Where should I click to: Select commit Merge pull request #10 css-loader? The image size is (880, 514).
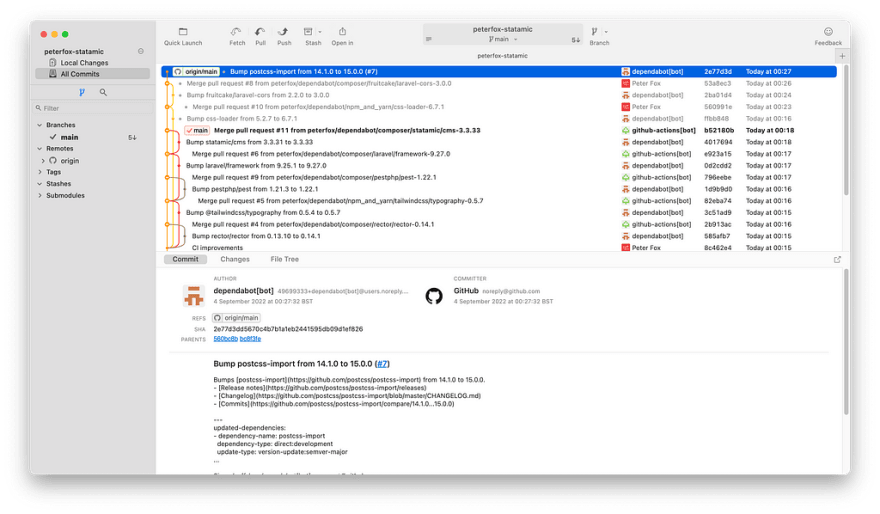(x=499, y=107)
